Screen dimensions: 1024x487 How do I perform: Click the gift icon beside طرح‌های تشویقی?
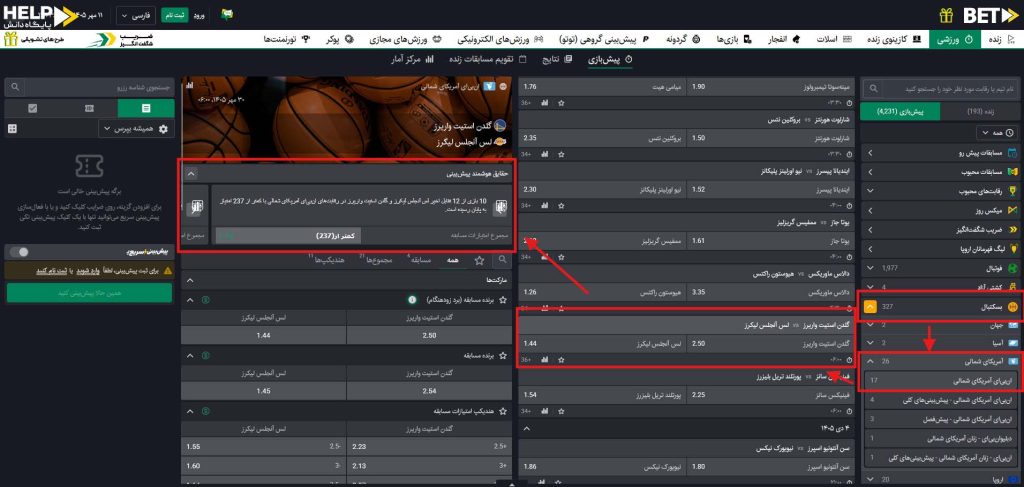[10, 39]
